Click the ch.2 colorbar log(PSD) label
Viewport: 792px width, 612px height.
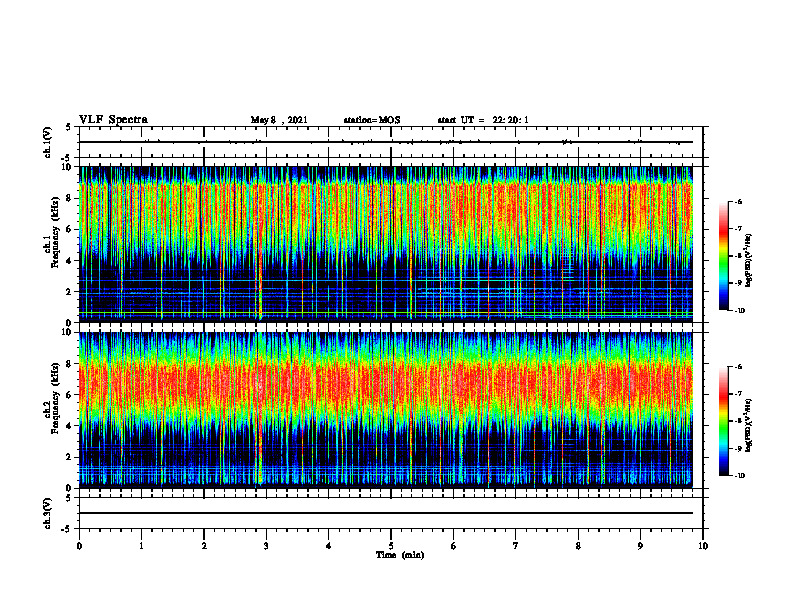coord(748,425)
